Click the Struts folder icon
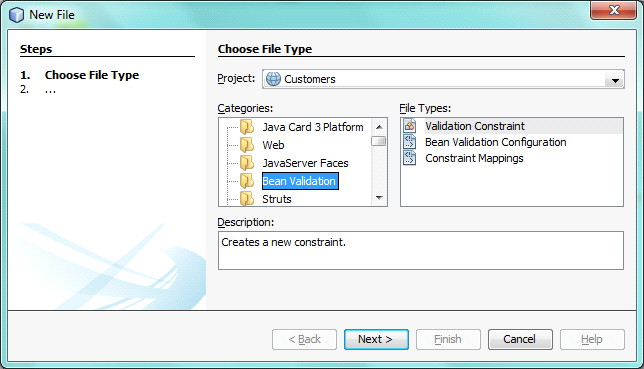This screenshot has height=369, width=644. (x=247, y=199)
